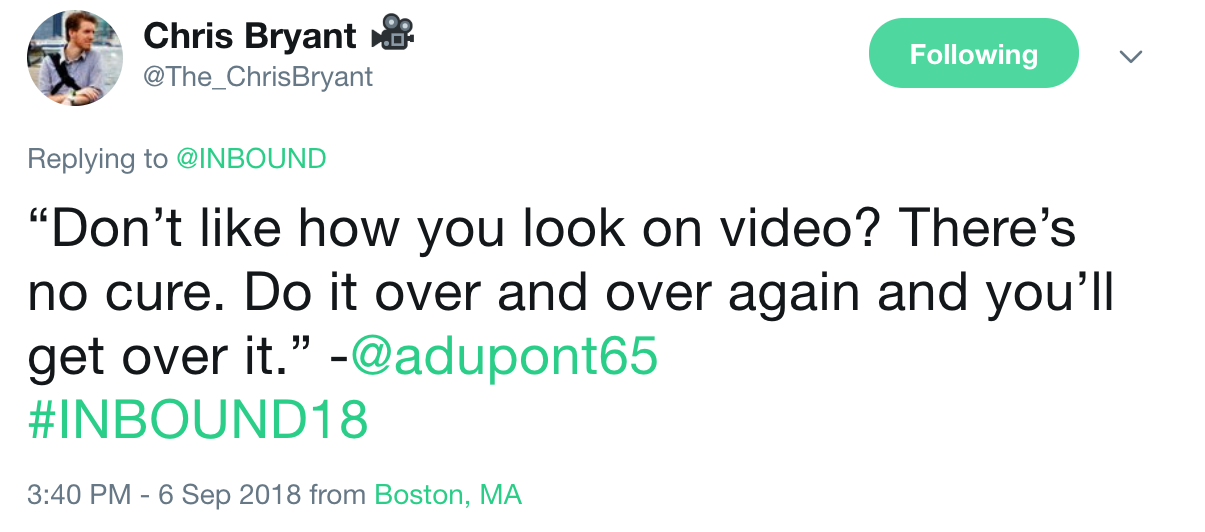The height and width of the screenshot is (532, 1205).
Task: Select the 'Replying to' label text
Action: 98,159
